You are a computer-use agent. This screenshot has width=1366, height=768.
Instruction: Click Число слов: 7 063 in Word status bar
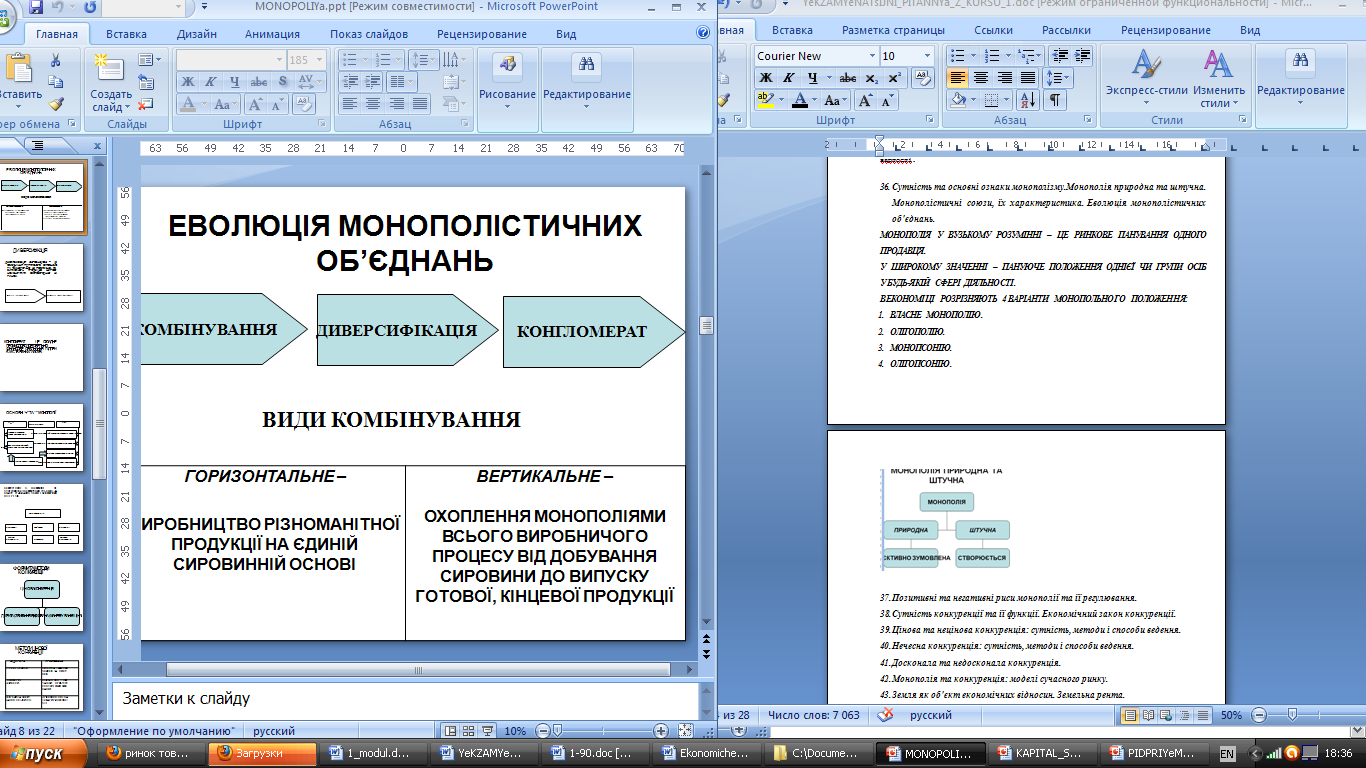pyautogui.click(x=813, y=715)
